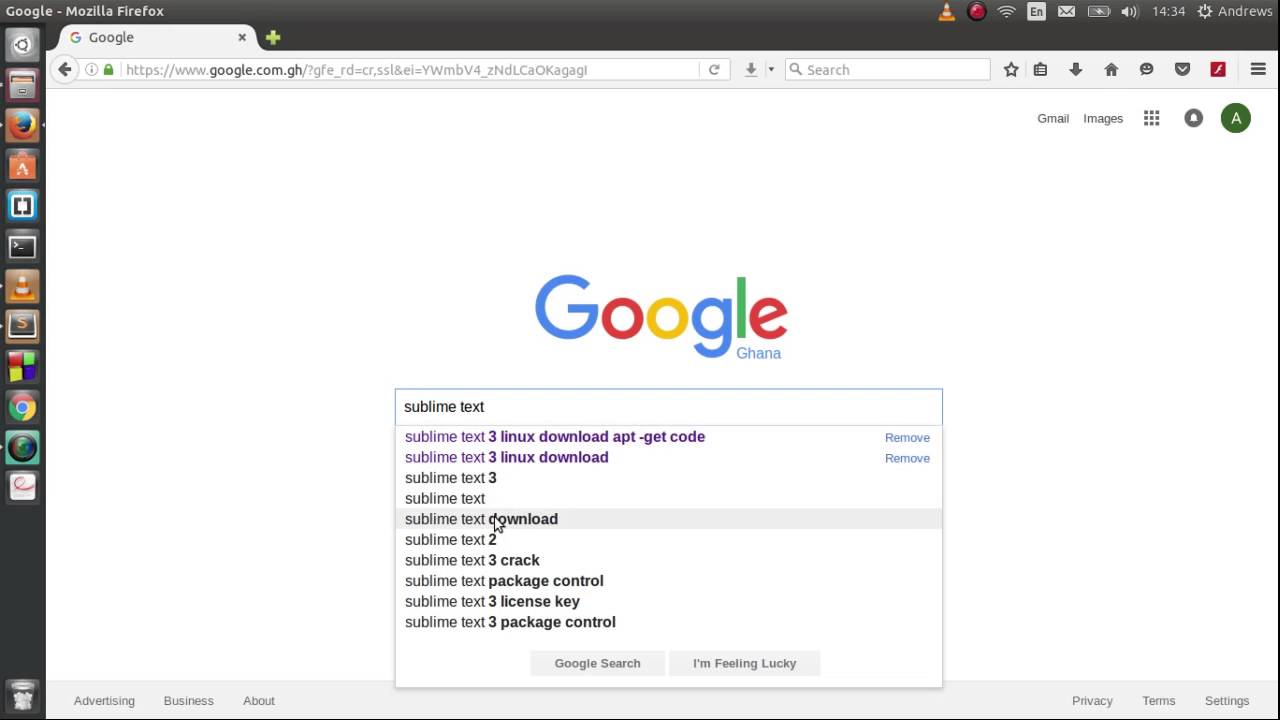Open the Business footer link

pos(189,701)
